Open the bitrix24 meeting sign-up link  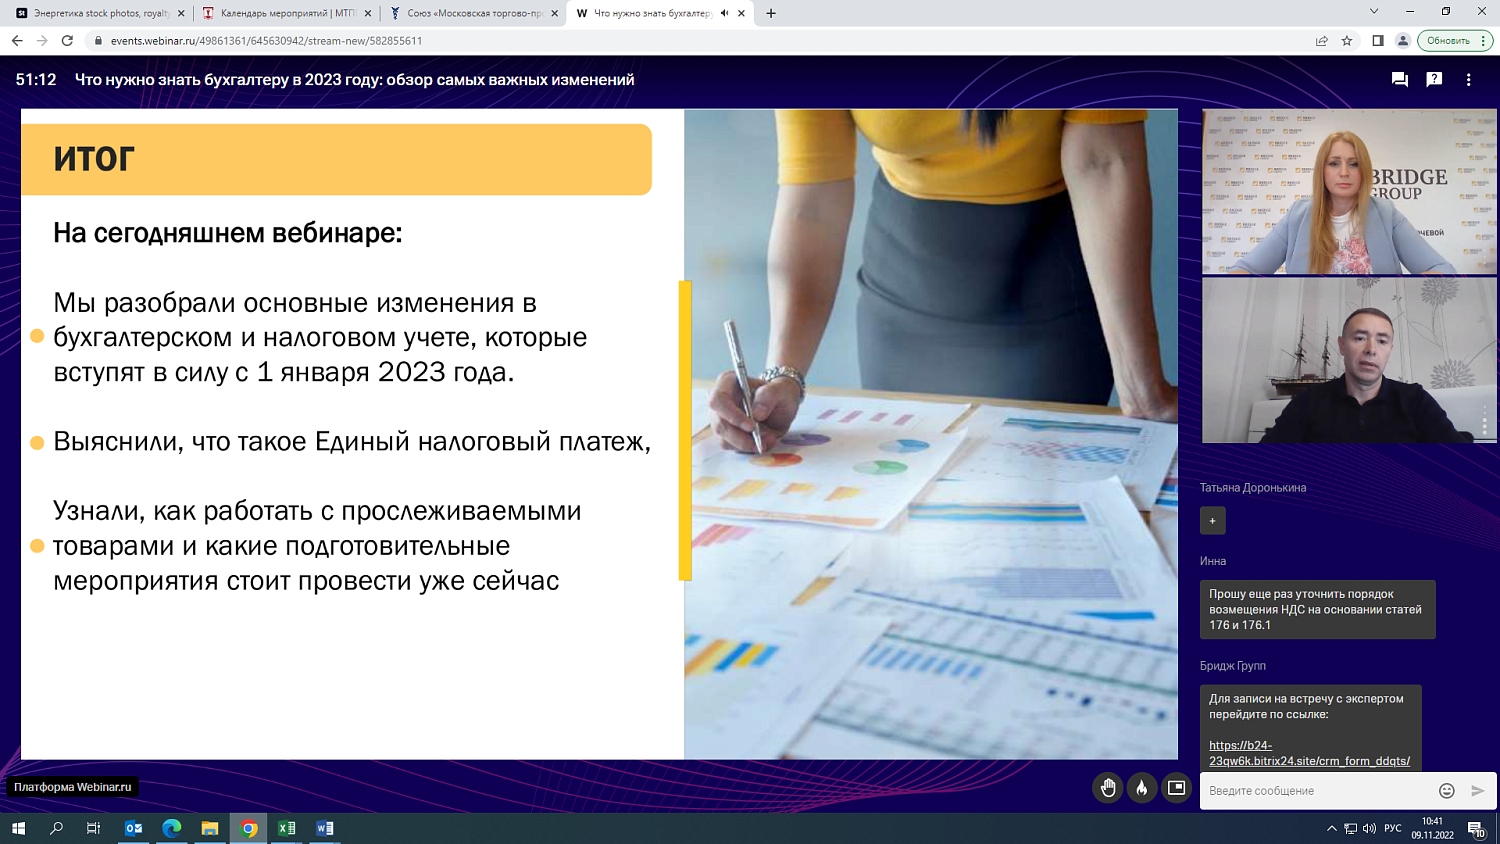point(1309,753)
